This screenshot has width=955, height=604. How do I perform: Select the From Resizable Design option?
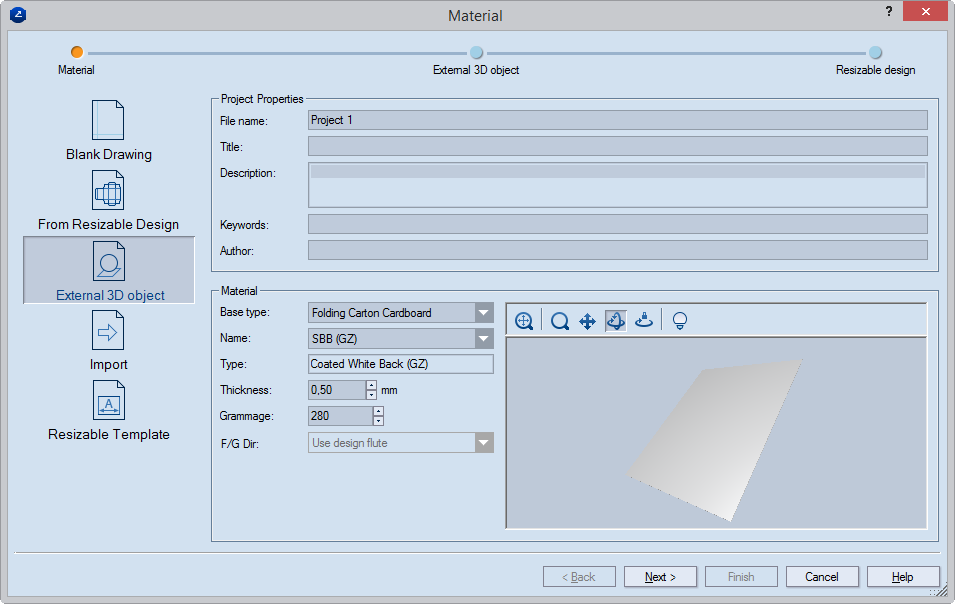(108, 190)
